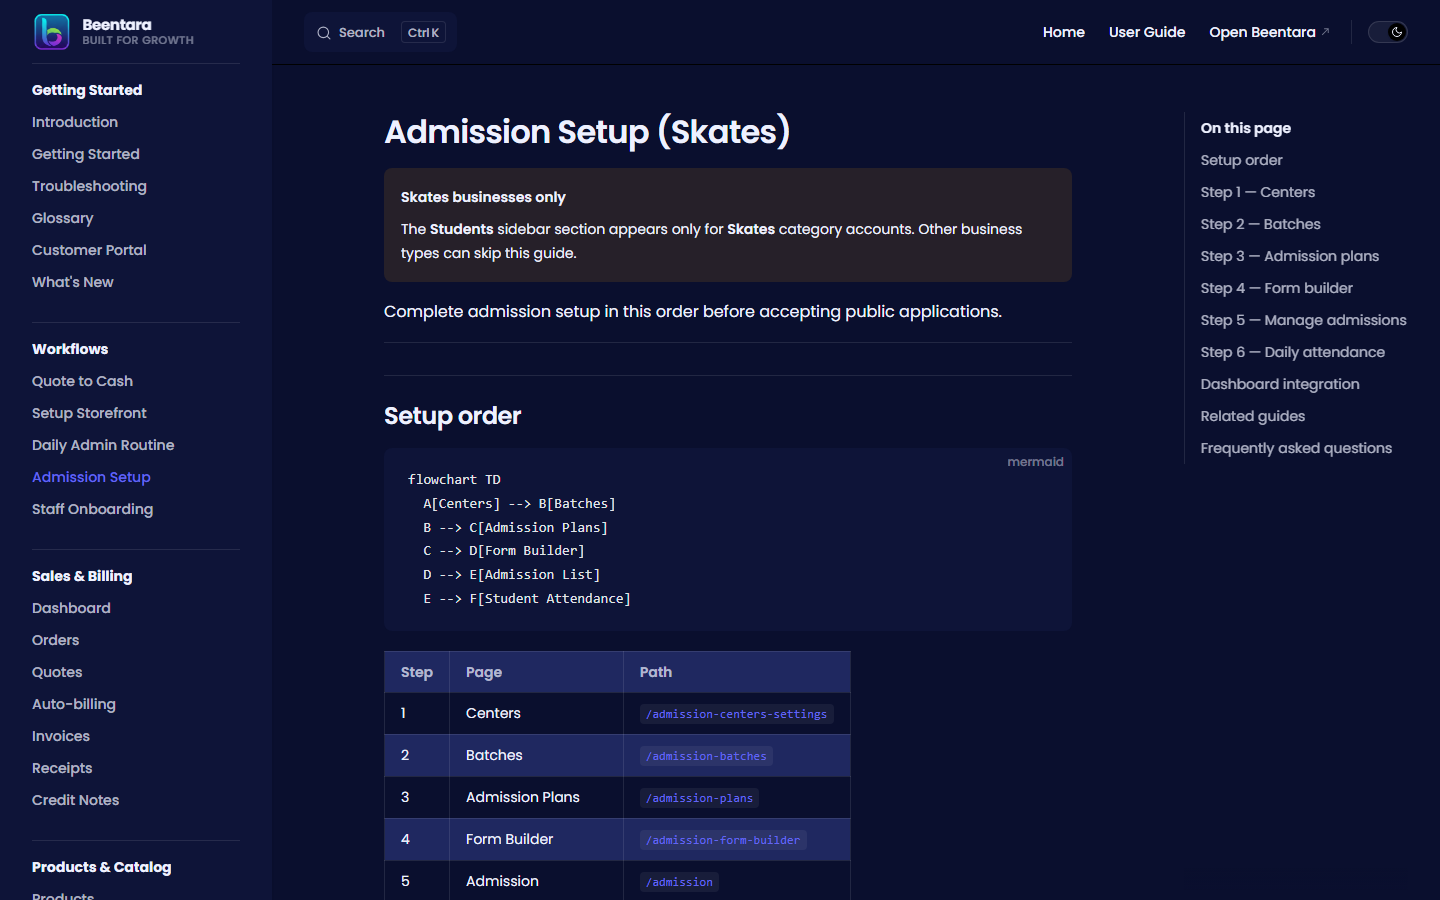The width and height of the screenshot is (1440, 900).
Task: Jump to Step 3 — Admission plans
Action: coord(1289,256)
